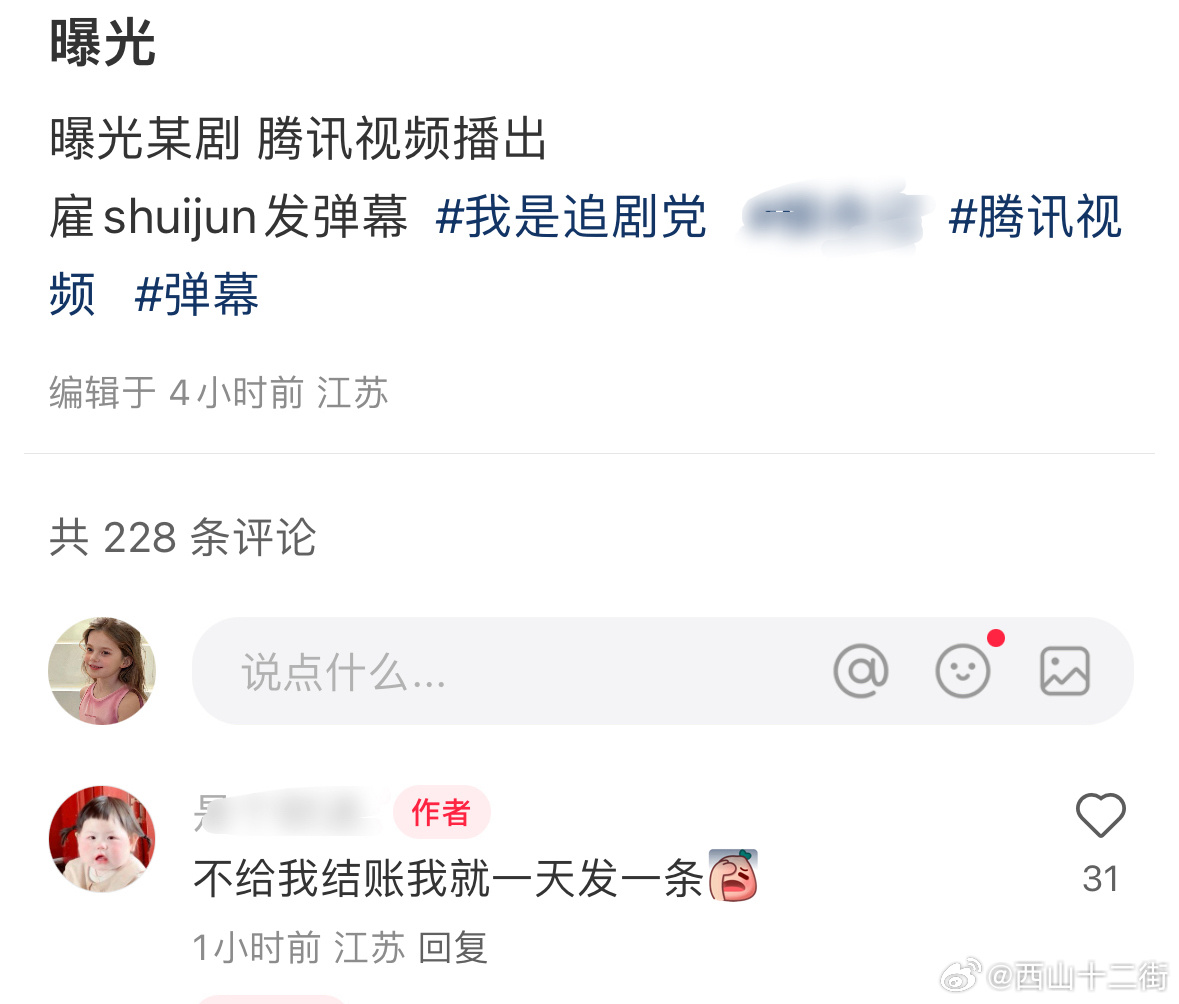
Task: Like the author's comment with heart icon
Action: click(1100, 815)
